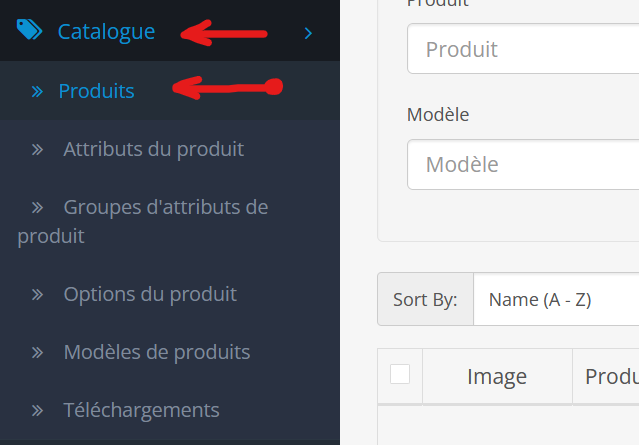Open the Sort By Name (A - Z) dropdown
639x445 pixels.
coord(556,300)
